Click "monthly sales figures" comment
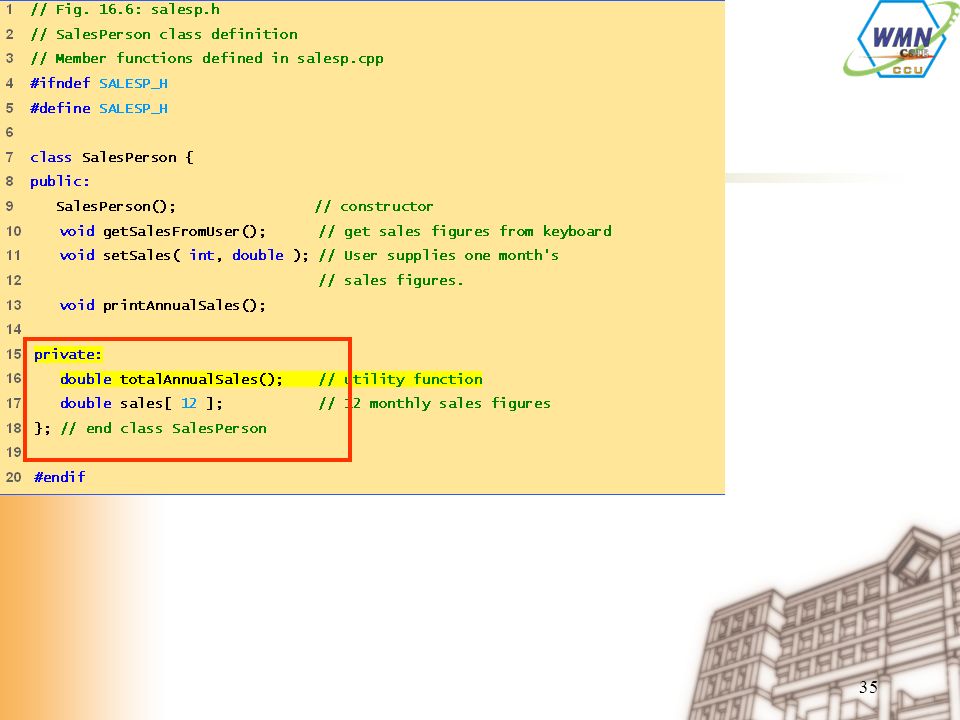960x720 pixels. point(460,403)
